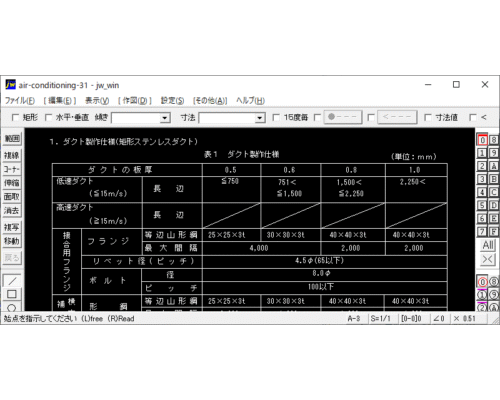Select layer 7 button
500x400 pixels.
pos(482,231)
